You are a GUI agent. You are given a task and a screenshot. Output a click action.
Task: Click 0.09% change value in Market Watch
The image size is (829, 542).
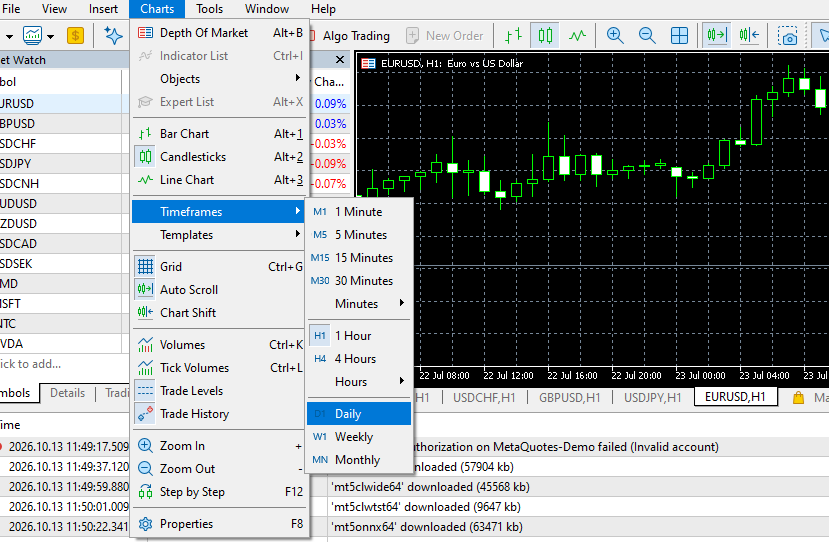coord(330,104)
